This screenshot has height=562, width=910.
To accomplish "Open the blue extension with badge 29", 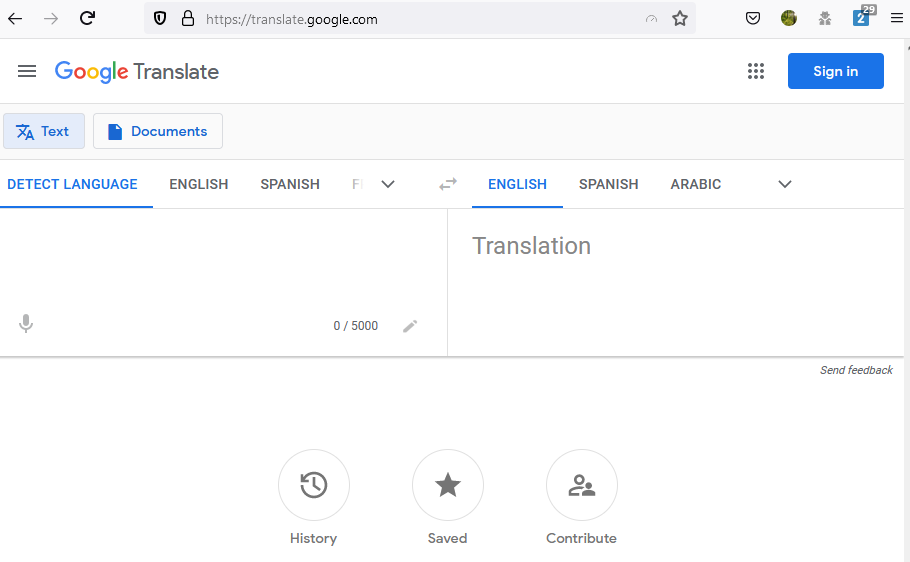I will (x=862, y=17).
